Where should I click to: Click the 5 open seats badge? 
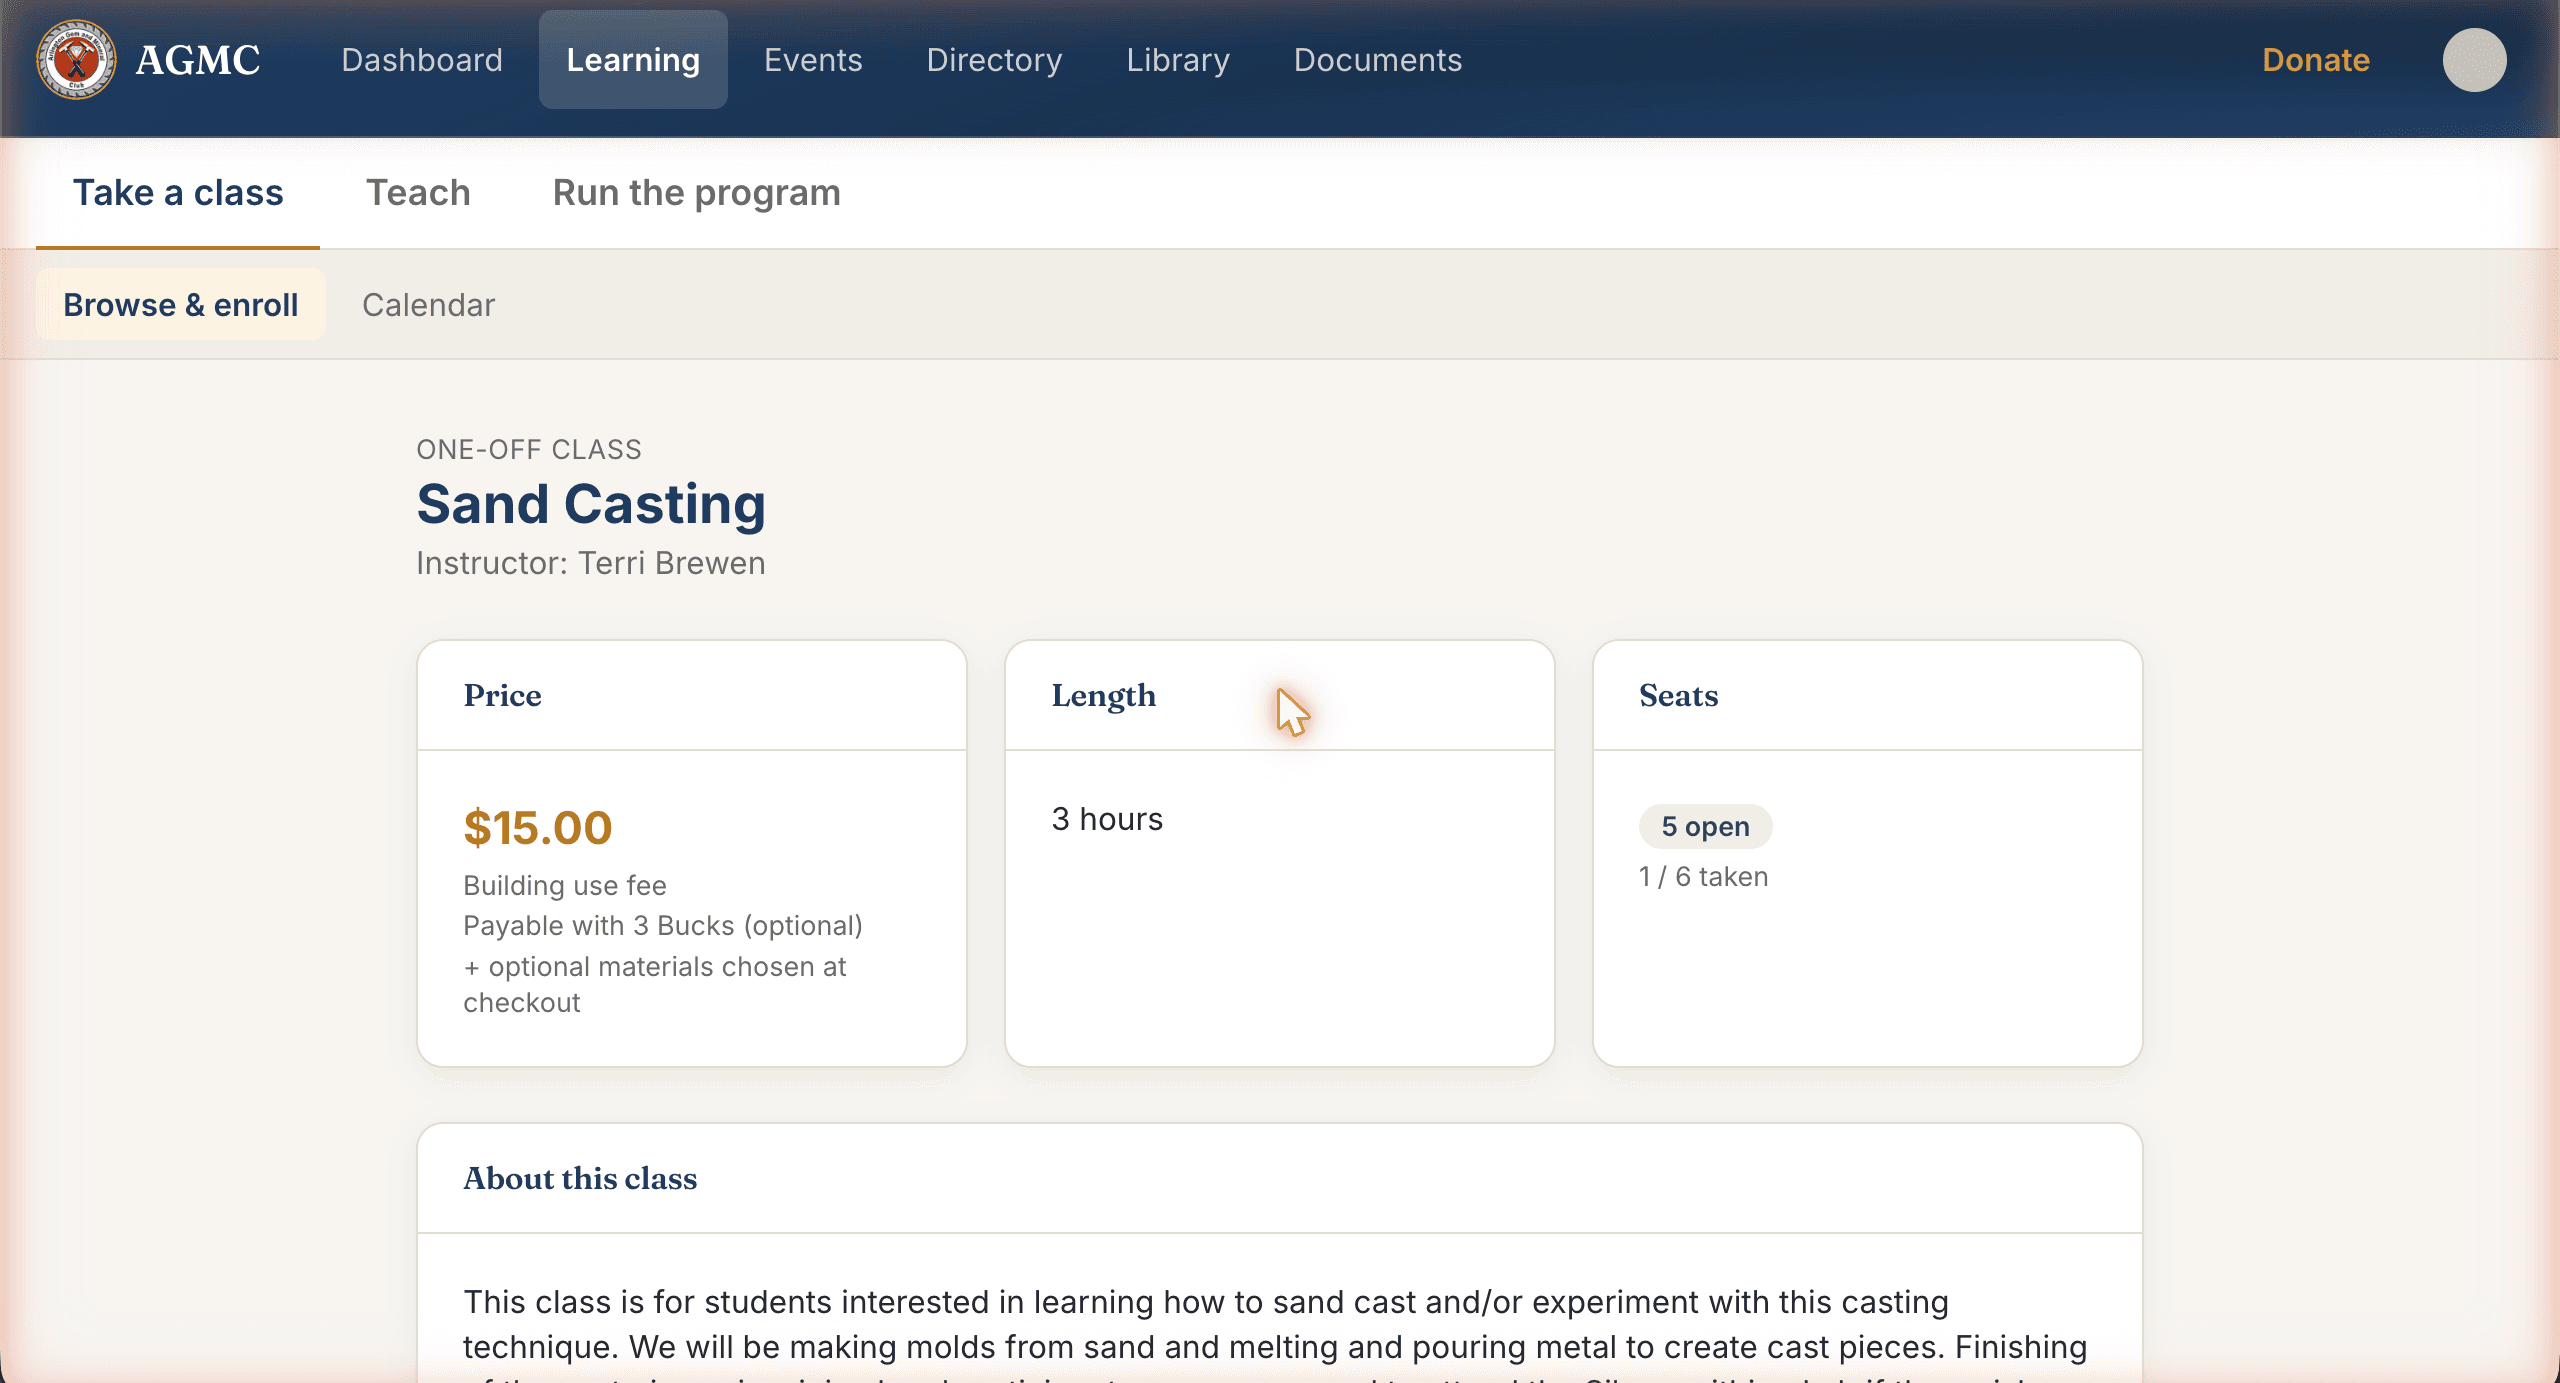[1705, 826]
